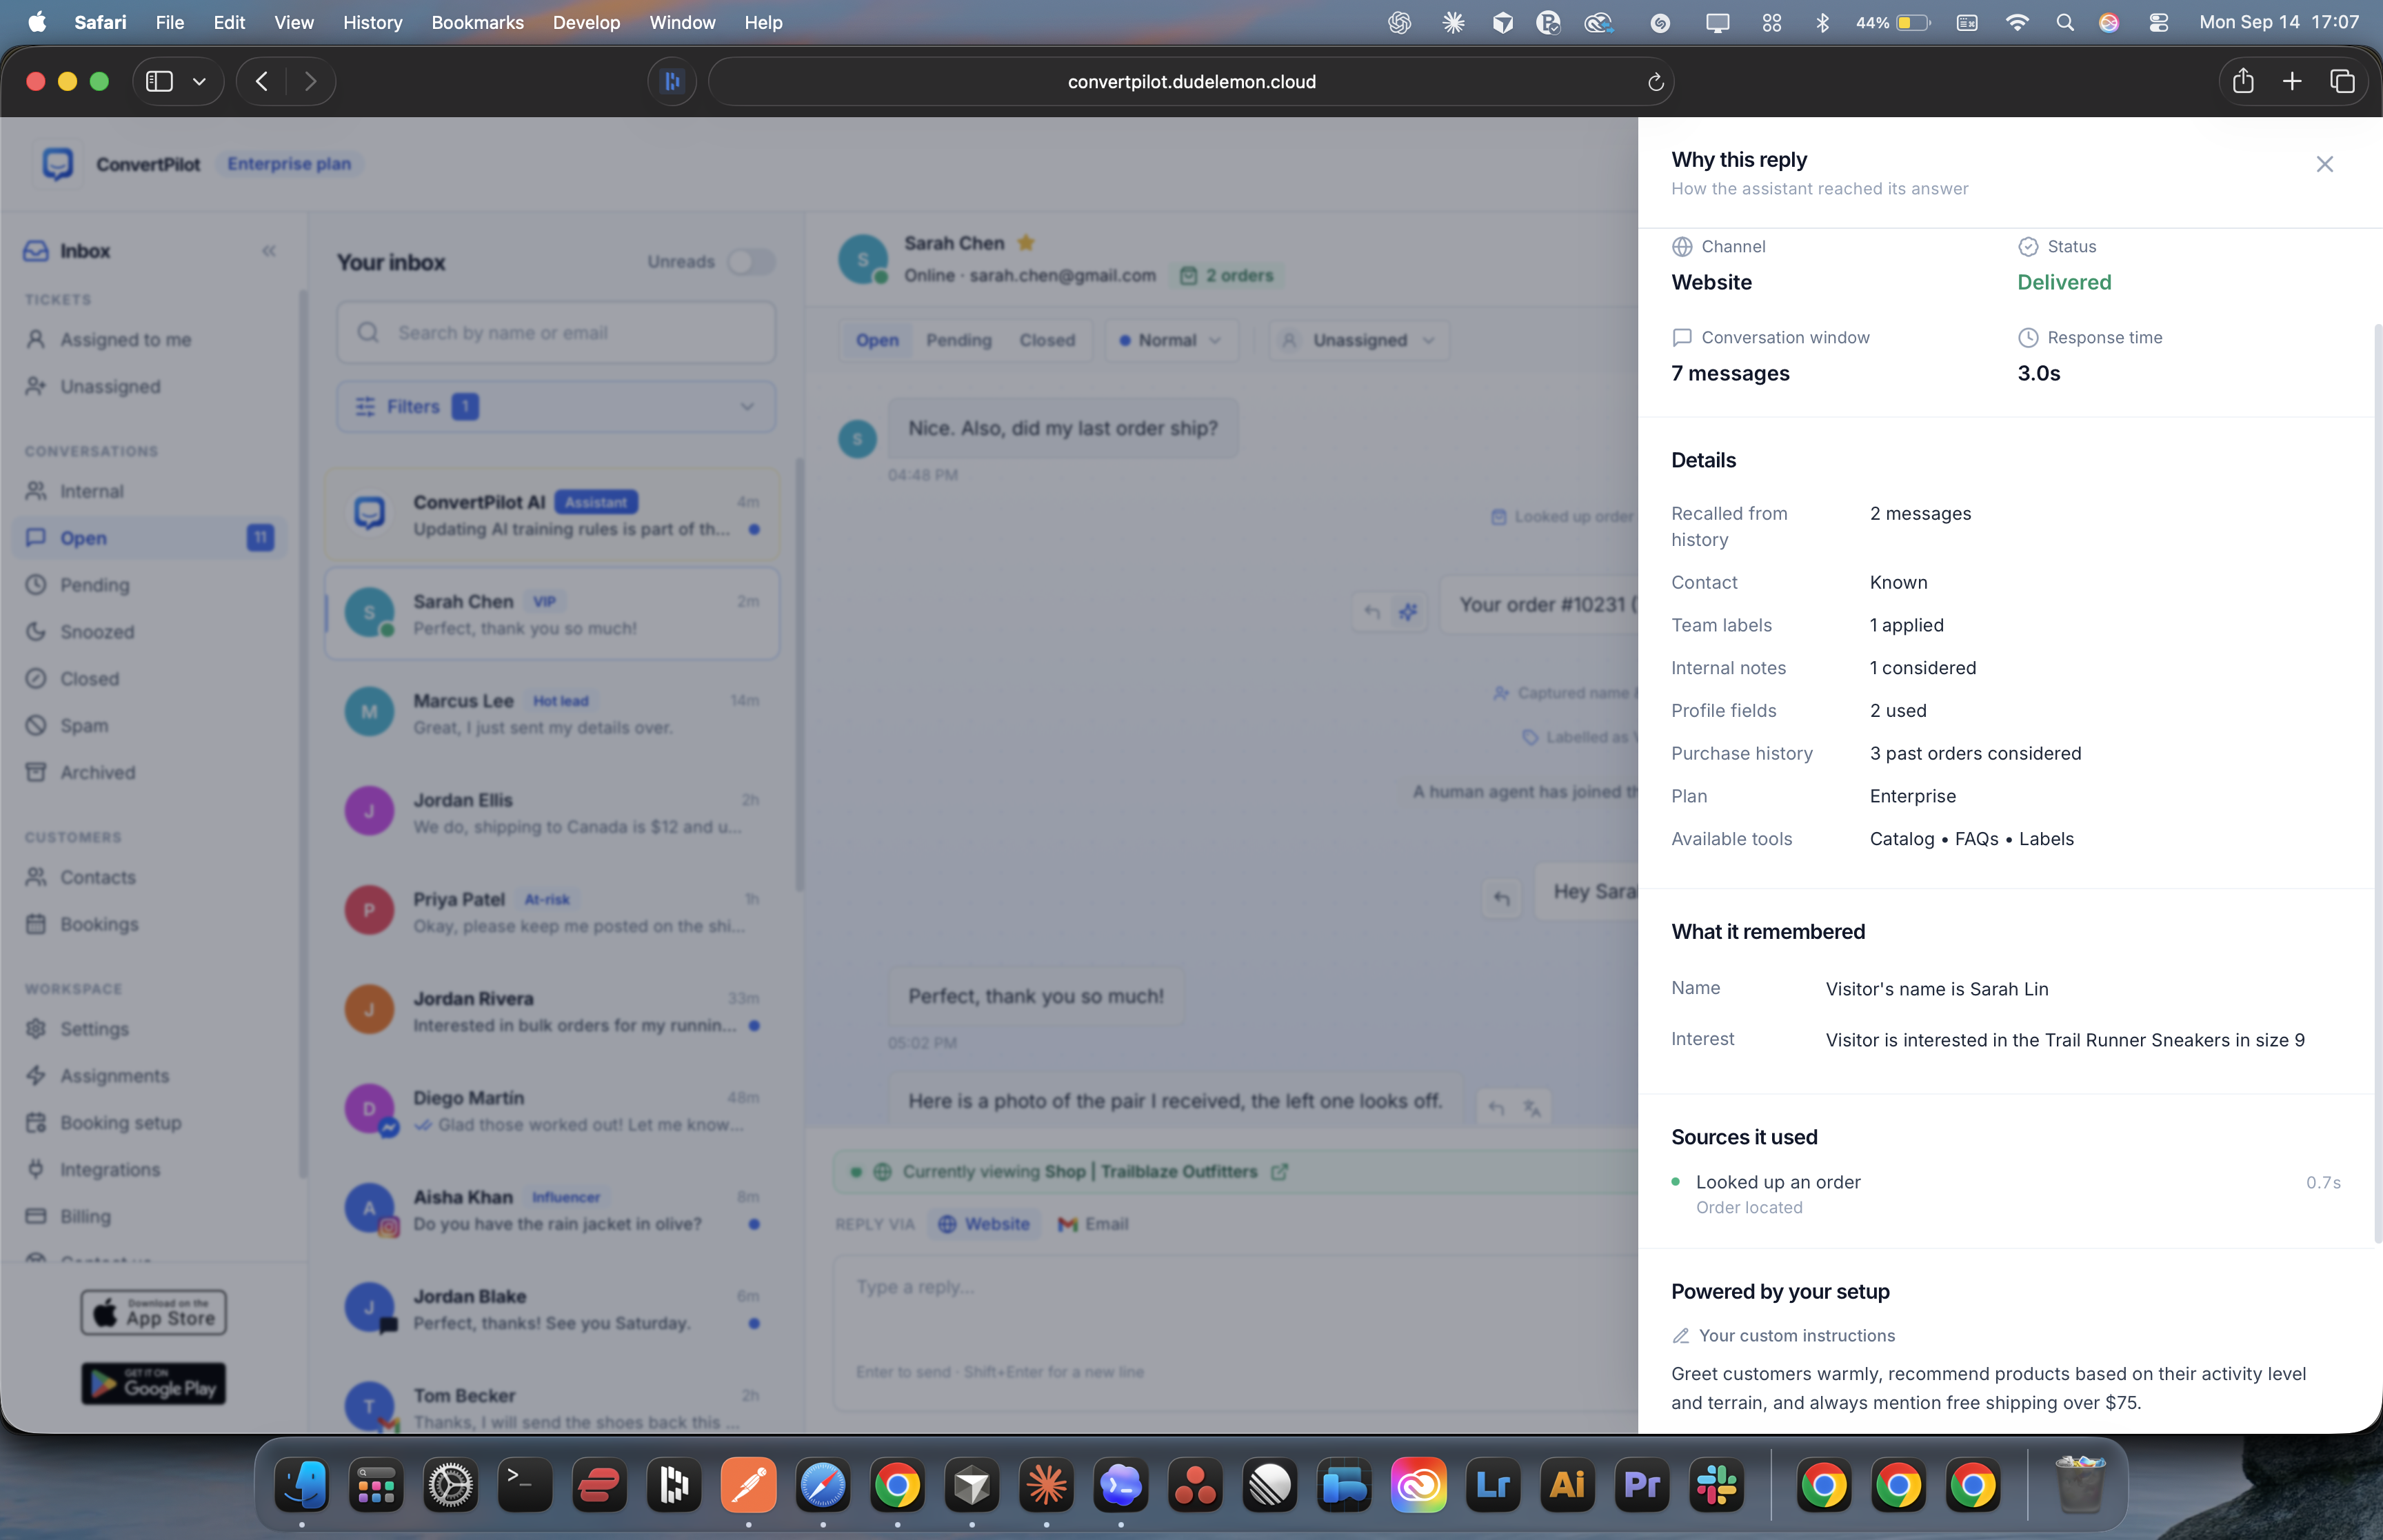This screenshot has width=2383, height=1540.
Task: Select the Open status tab
Action: click(877, 340)
